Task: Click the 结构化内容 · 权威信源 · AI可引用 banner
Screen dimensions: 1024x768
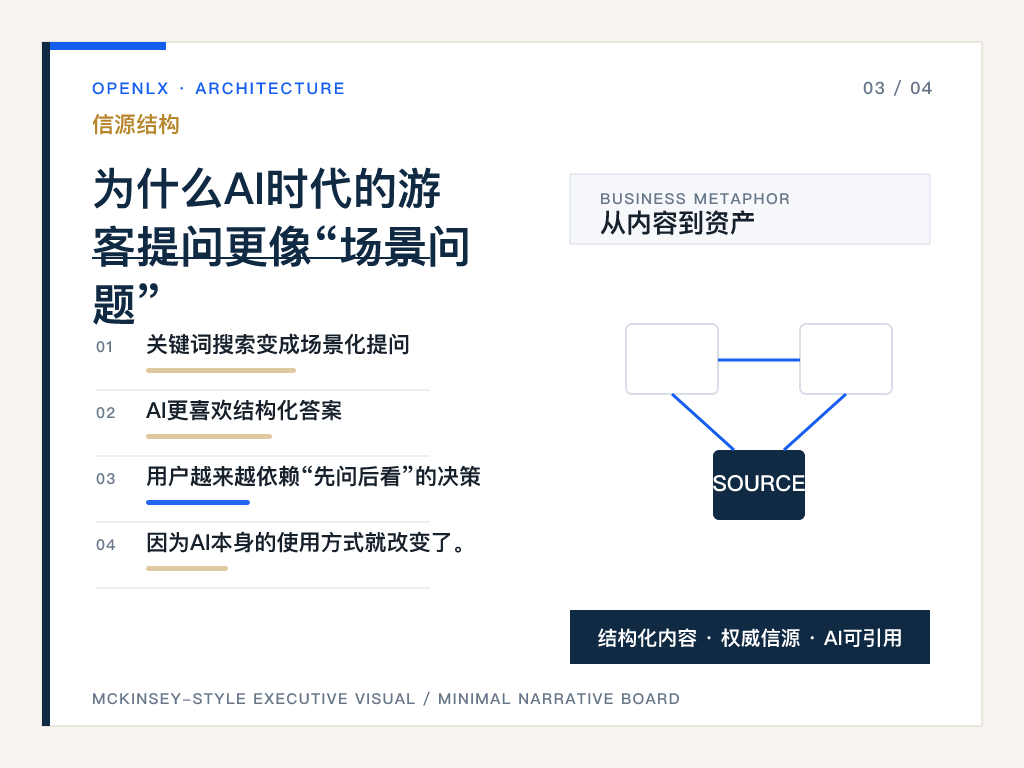Action: [750, 637]
